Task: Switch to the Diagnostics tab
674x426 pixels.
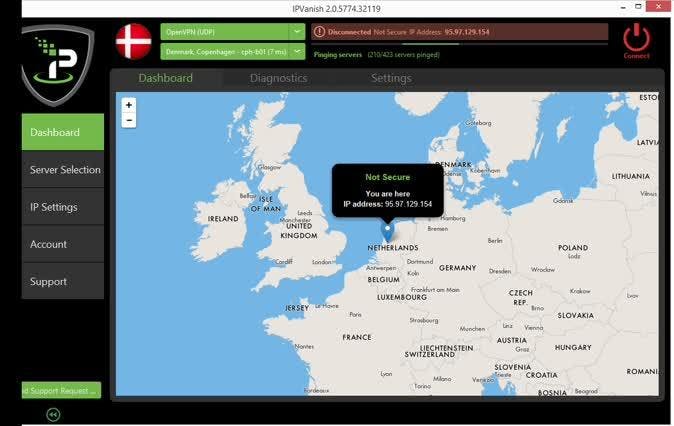Action: click(x=279, y=78)
